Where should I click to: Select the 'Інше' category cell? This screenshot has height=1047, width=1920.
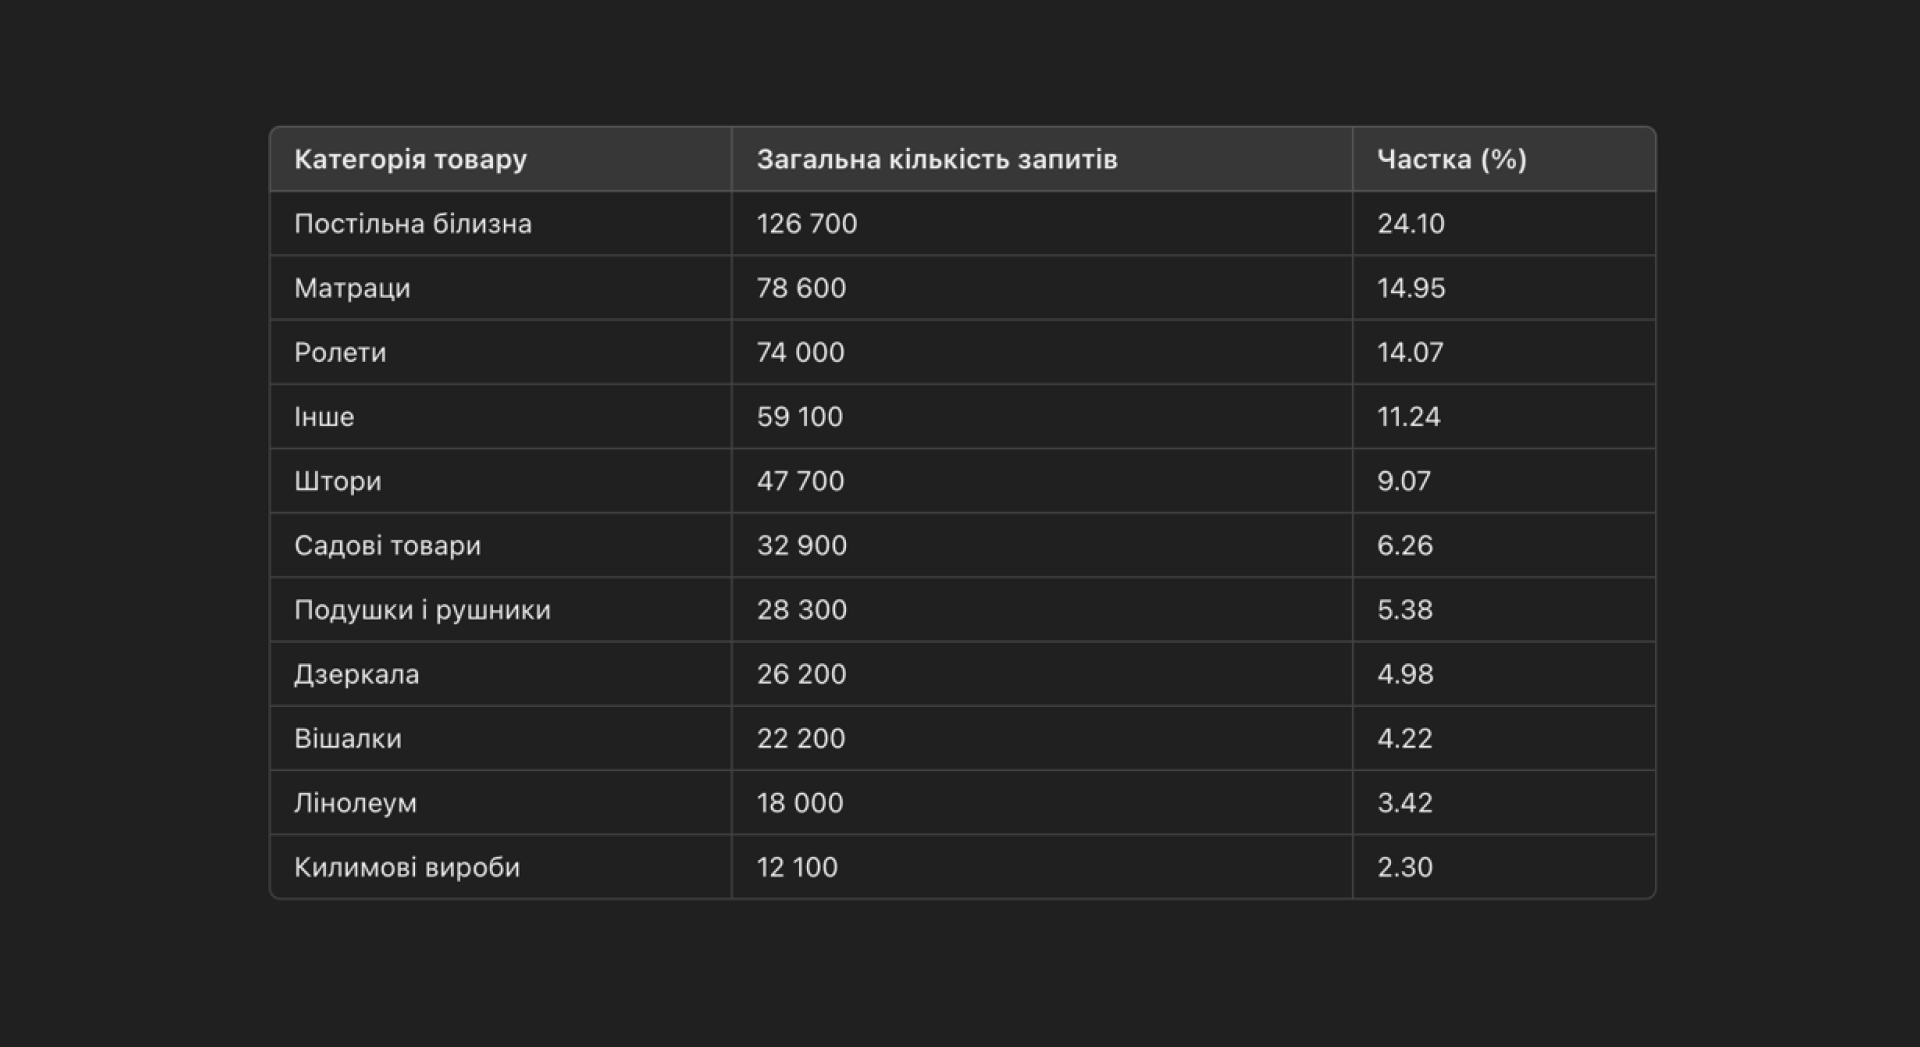(x=501, y=416)
